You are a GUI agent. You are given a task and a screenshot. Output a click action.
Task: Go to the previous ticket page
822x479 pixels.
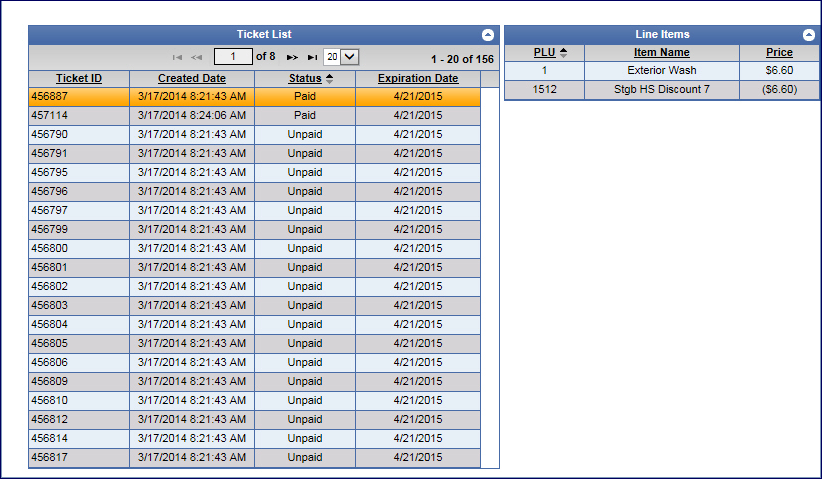(197, 58)
